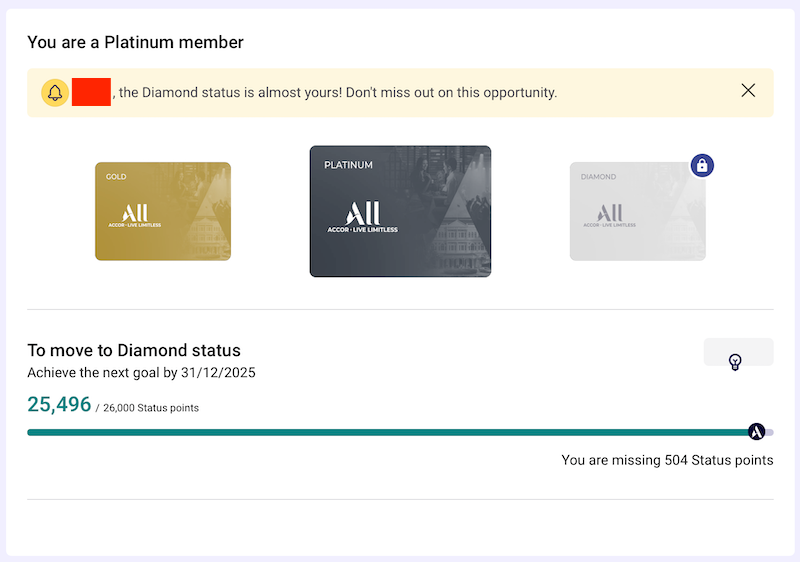Click the "missing 504 Status points" text
This screenshot has width=800, height=562.
click(x=667, y=460)
